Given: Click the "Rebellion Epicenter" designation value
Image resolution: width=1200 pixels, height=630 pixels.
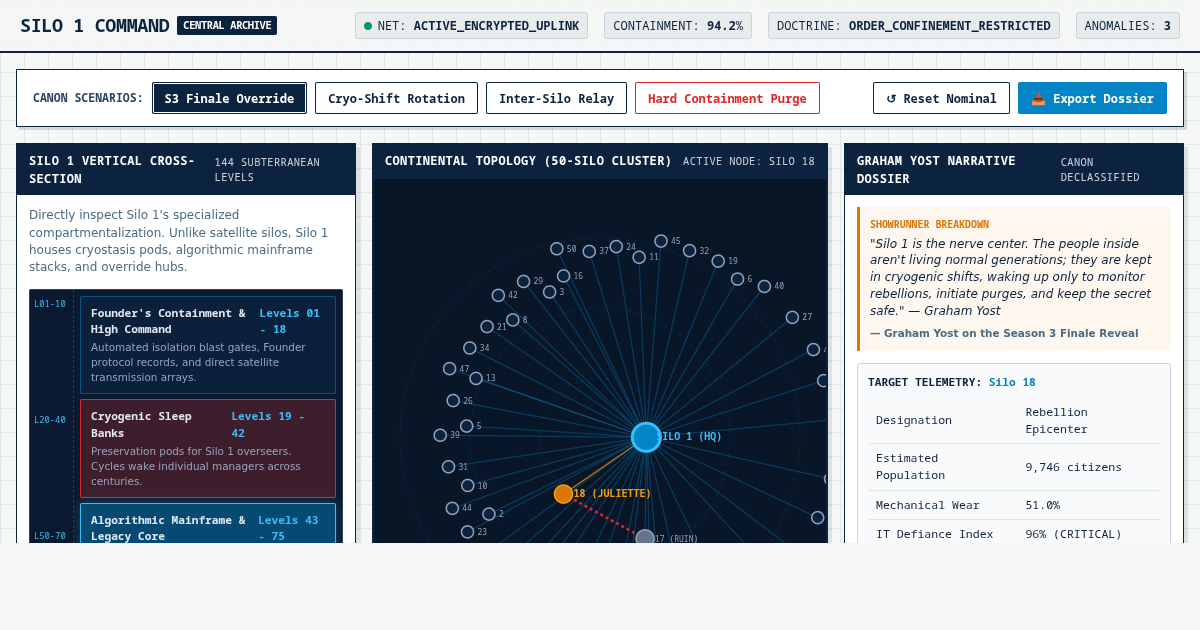Looking at the screenshot, I should pos(1056,420).
